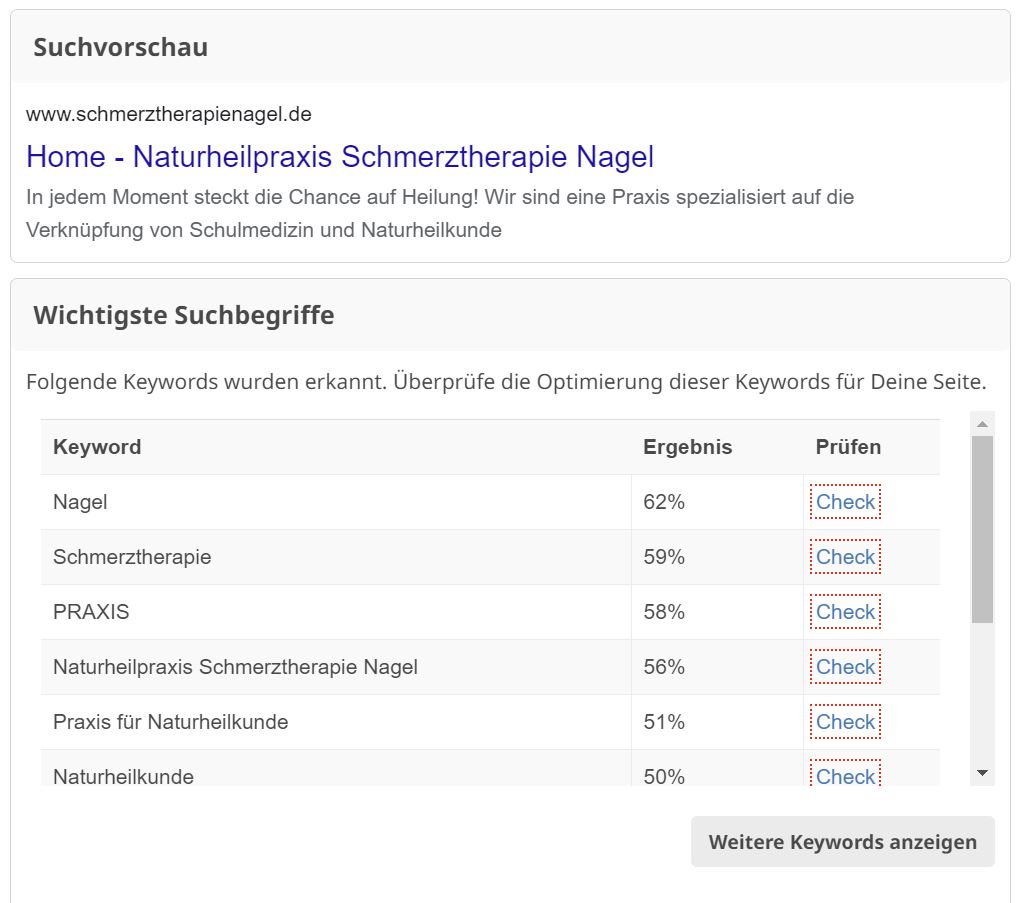Click the 'PRAXIS' keyword cell
Viewport: 1033px width, 903px height.
pyautogui.click(x=336, y=612)
